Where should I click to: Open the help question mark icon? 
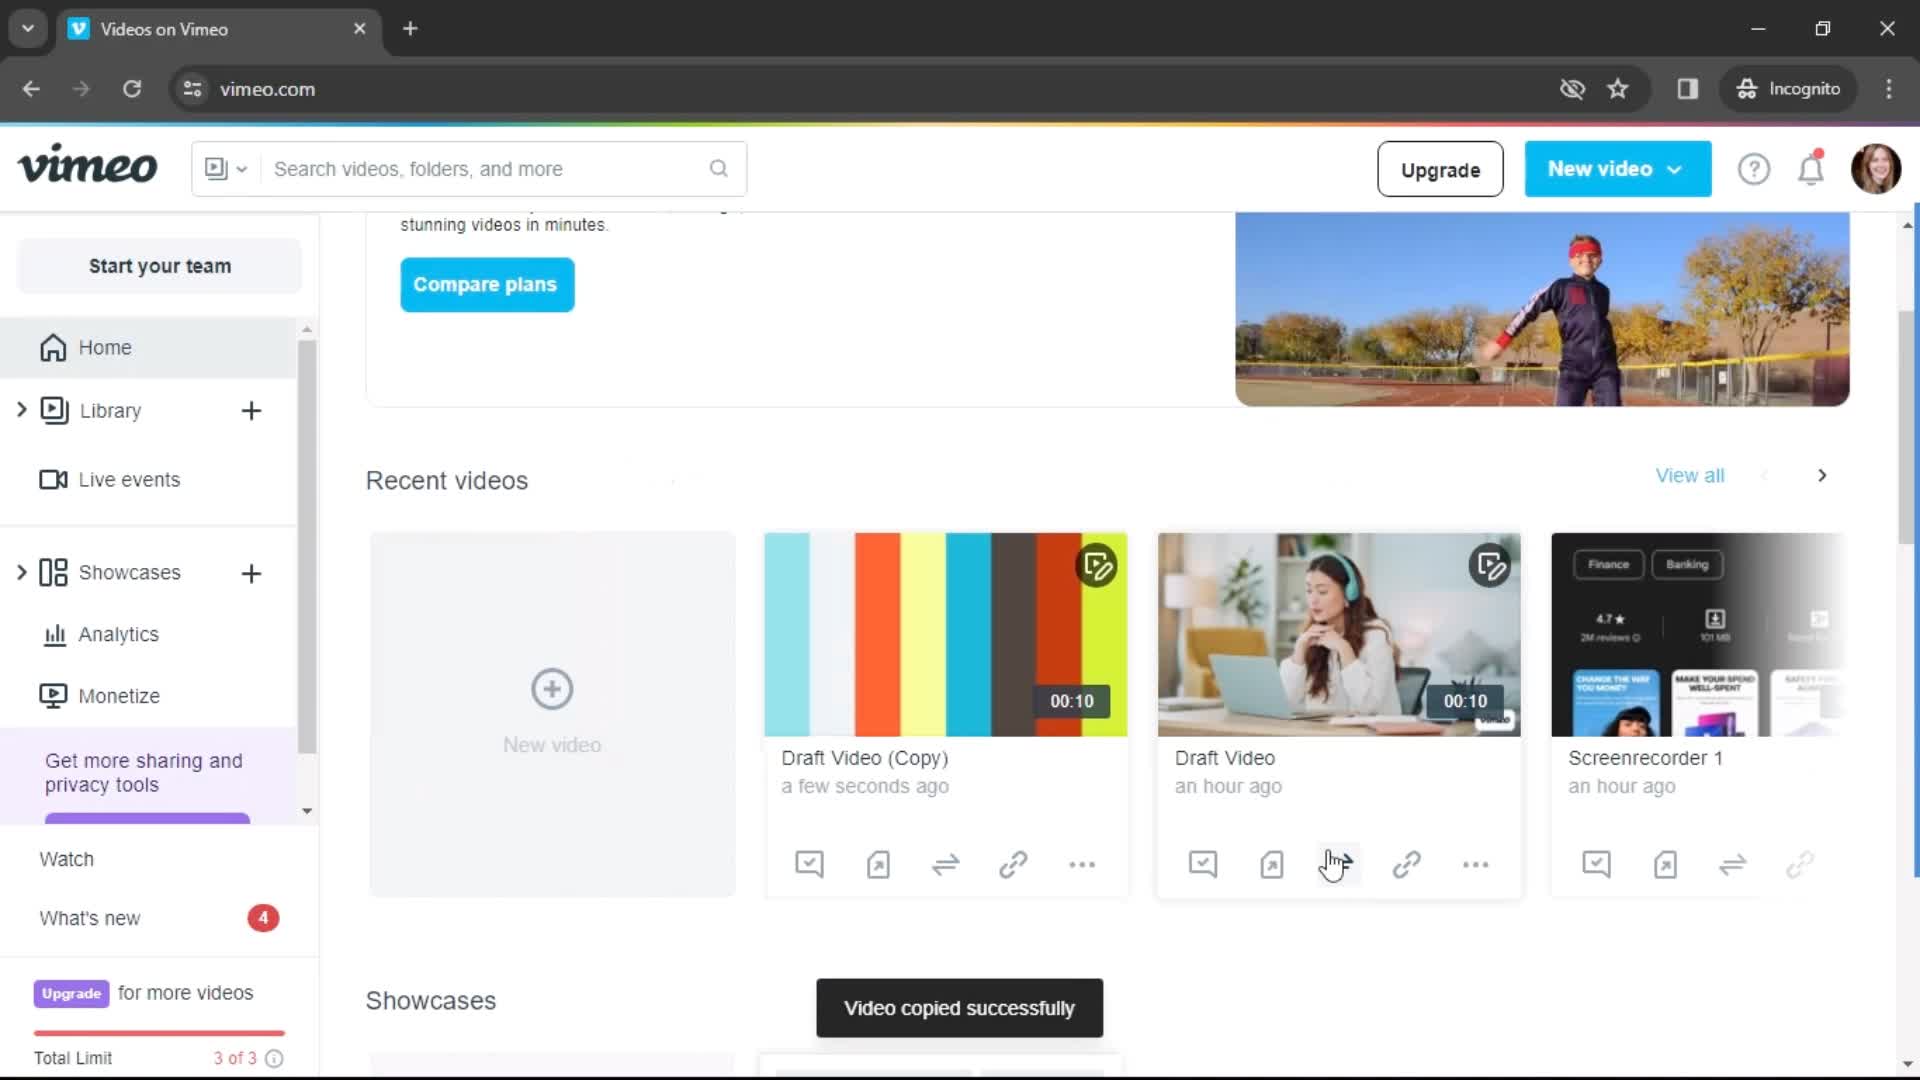click(1753, 169)
